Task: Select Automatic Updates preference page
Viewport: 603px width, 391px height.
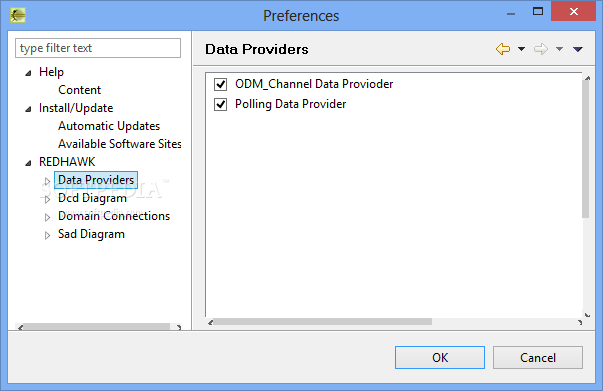Action: click(x=109, y=126)
